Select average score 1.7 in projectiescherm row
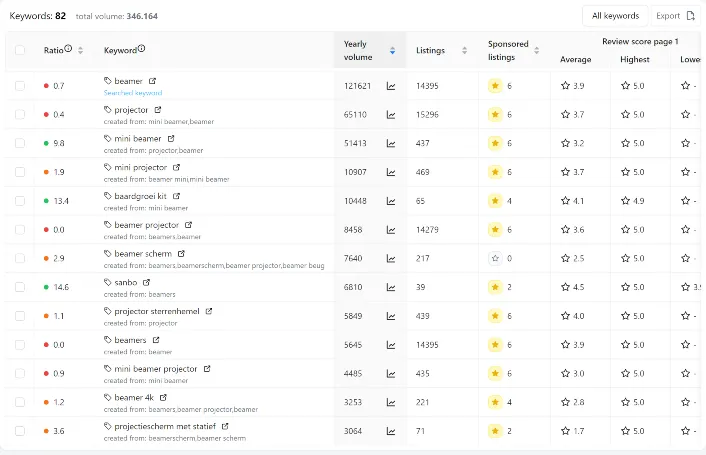 578,431
